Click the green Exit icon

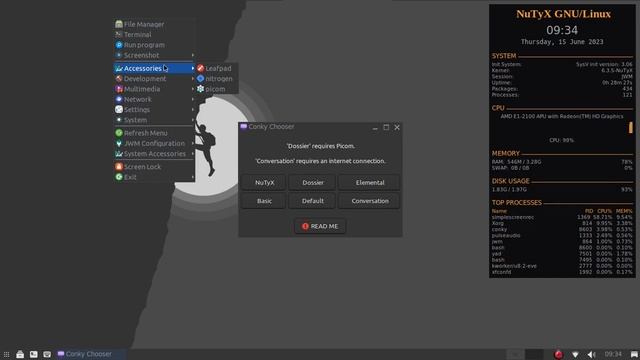click(119, 177)
